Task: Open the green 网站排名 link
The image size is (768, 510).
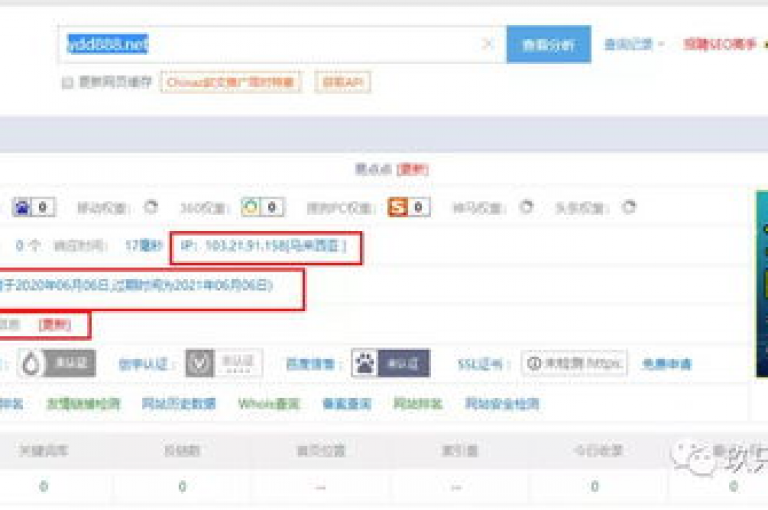Action: click(x=418, y=404)
